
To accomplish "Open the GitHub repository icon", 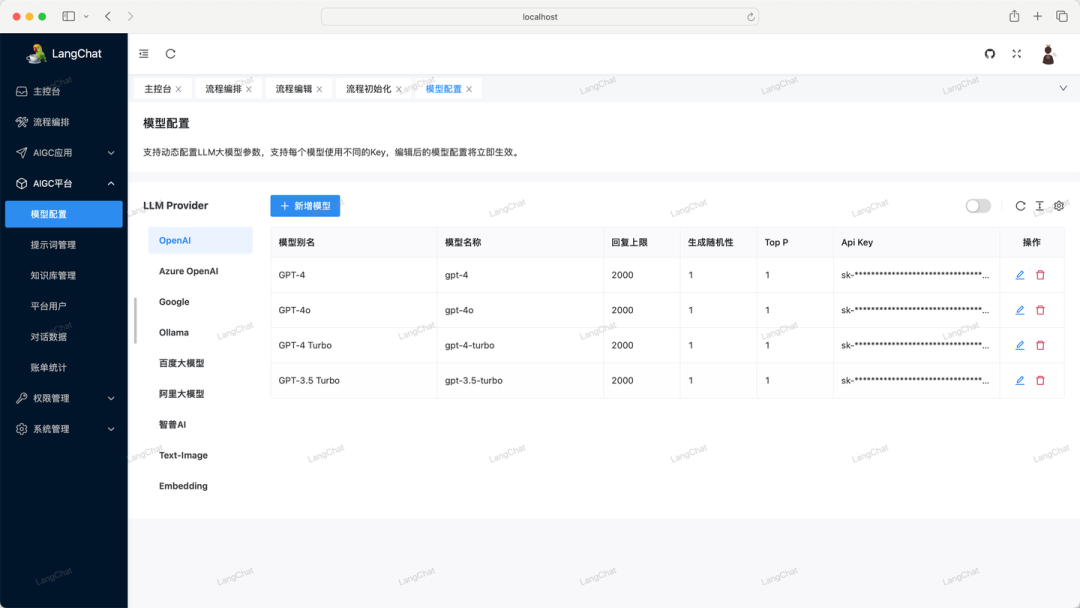I will coord(990,53).
